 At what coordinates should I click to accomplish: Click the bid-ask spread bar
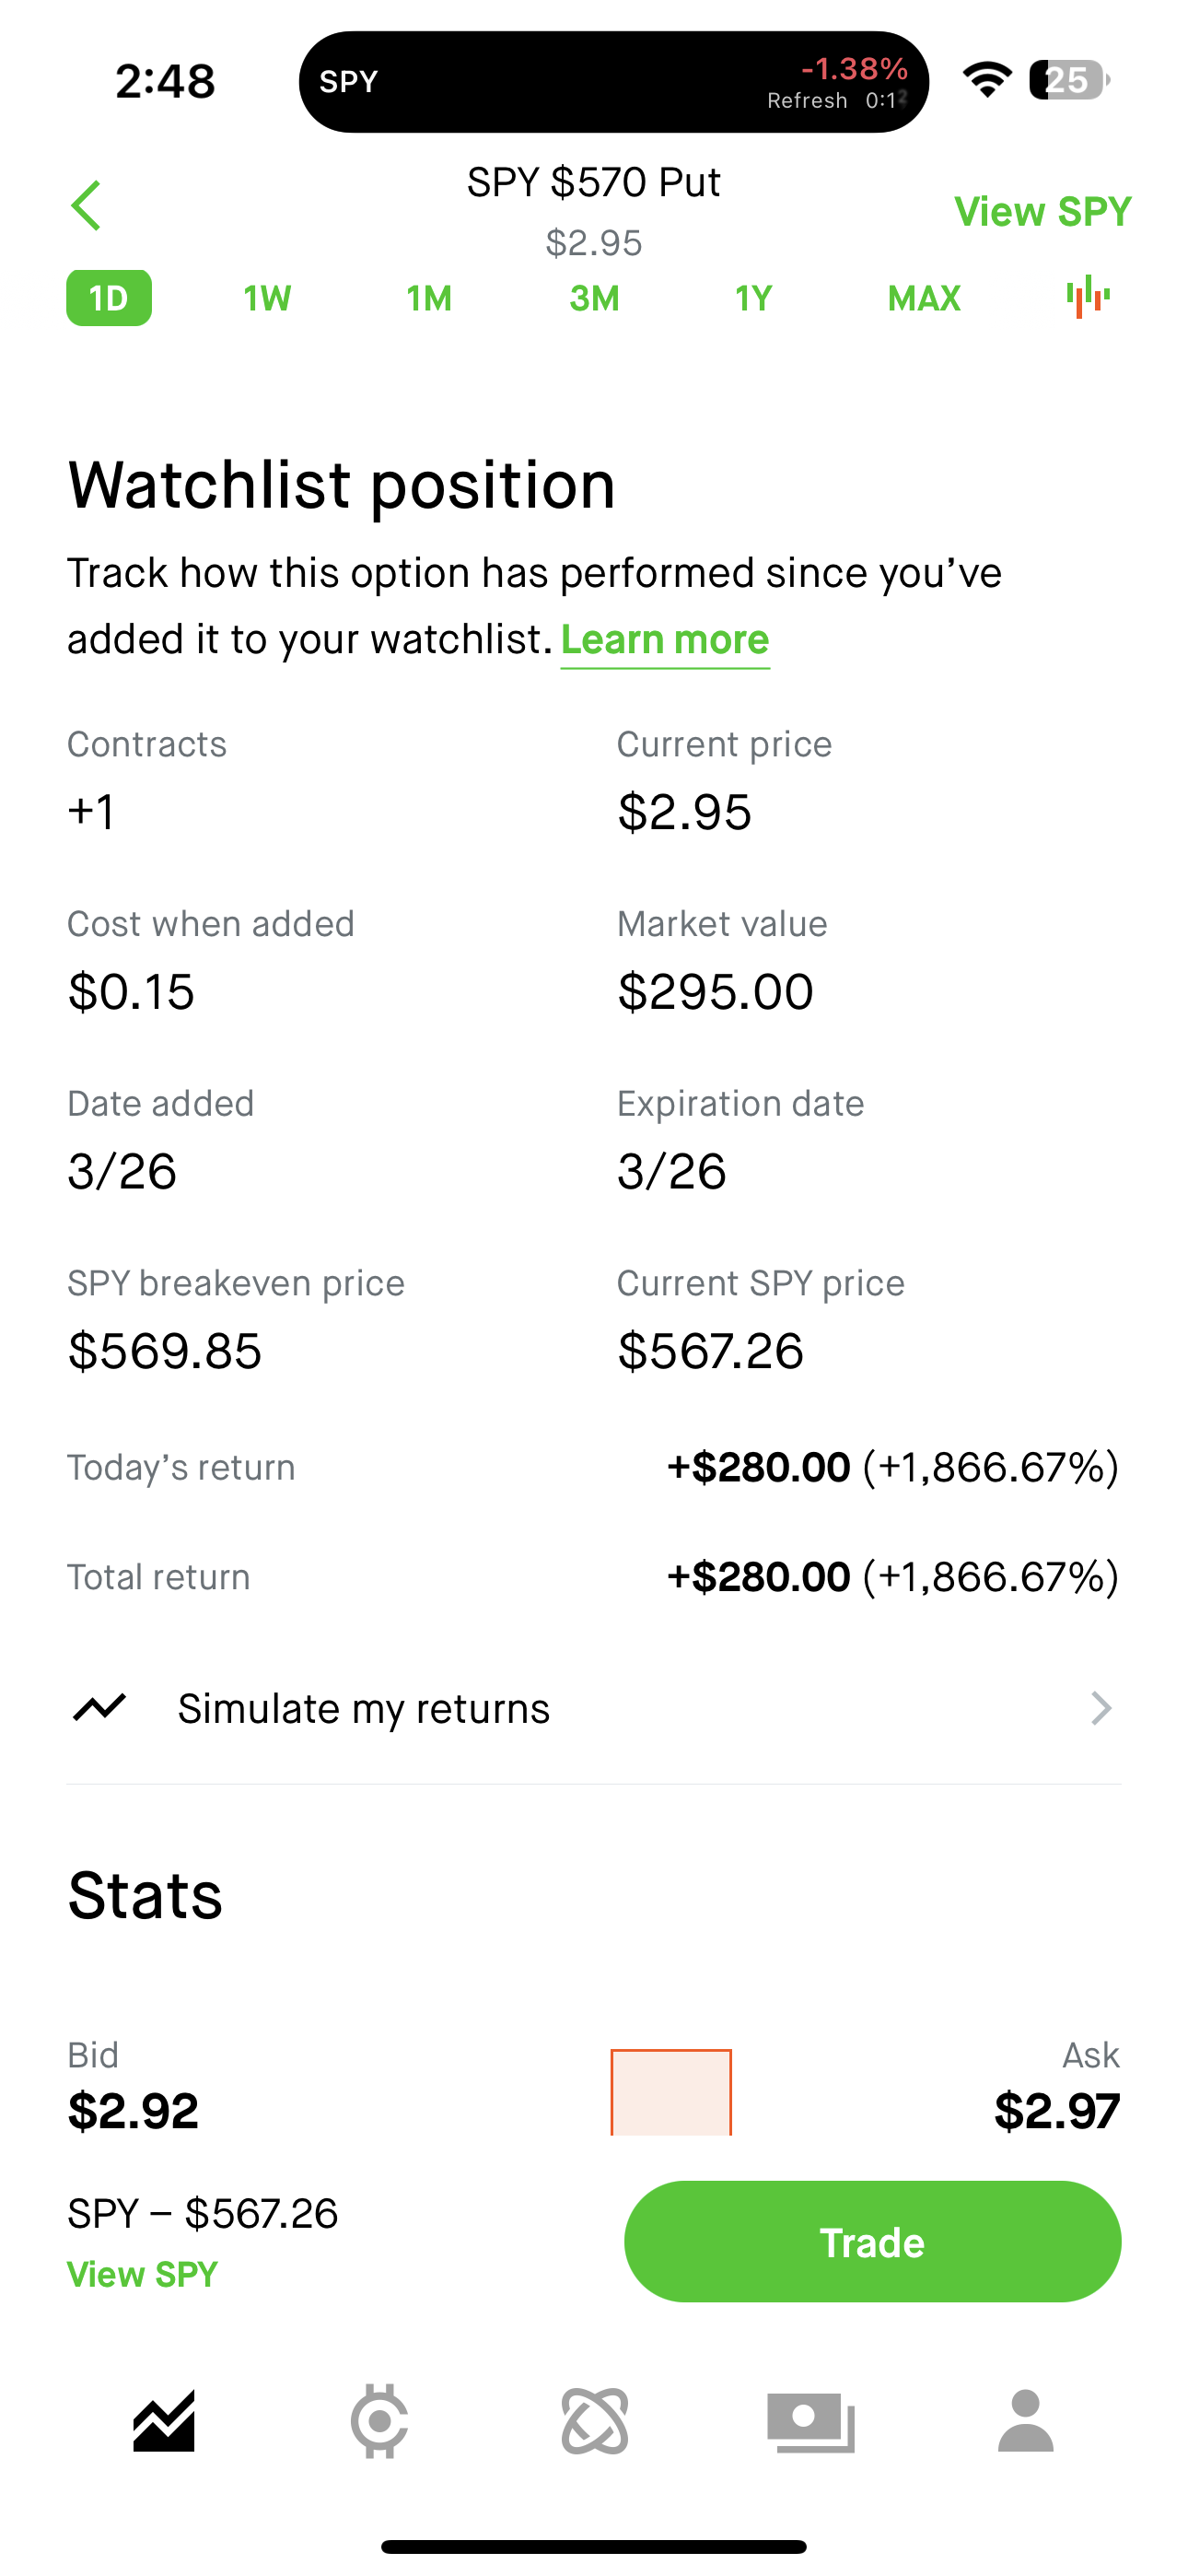click(x=671, y=2091)
